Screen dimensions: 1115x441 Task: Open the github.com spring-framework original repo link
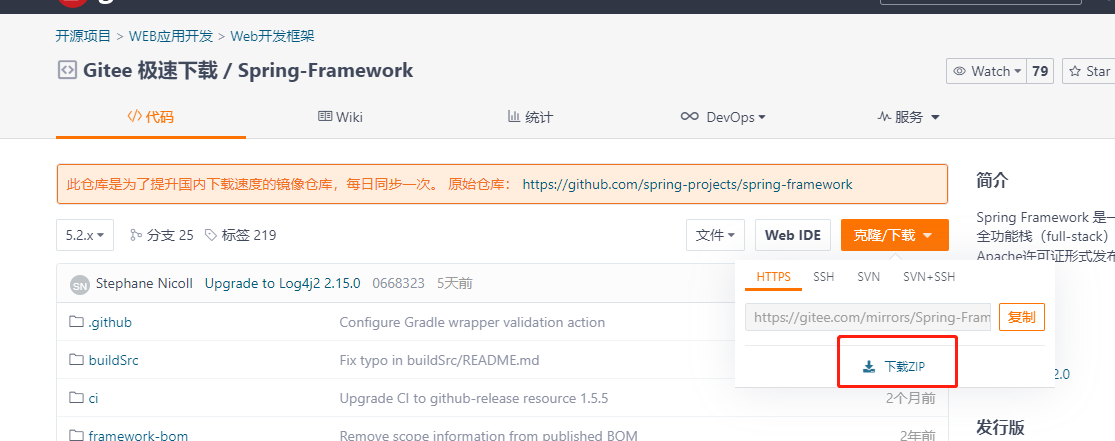coord(688,184)
